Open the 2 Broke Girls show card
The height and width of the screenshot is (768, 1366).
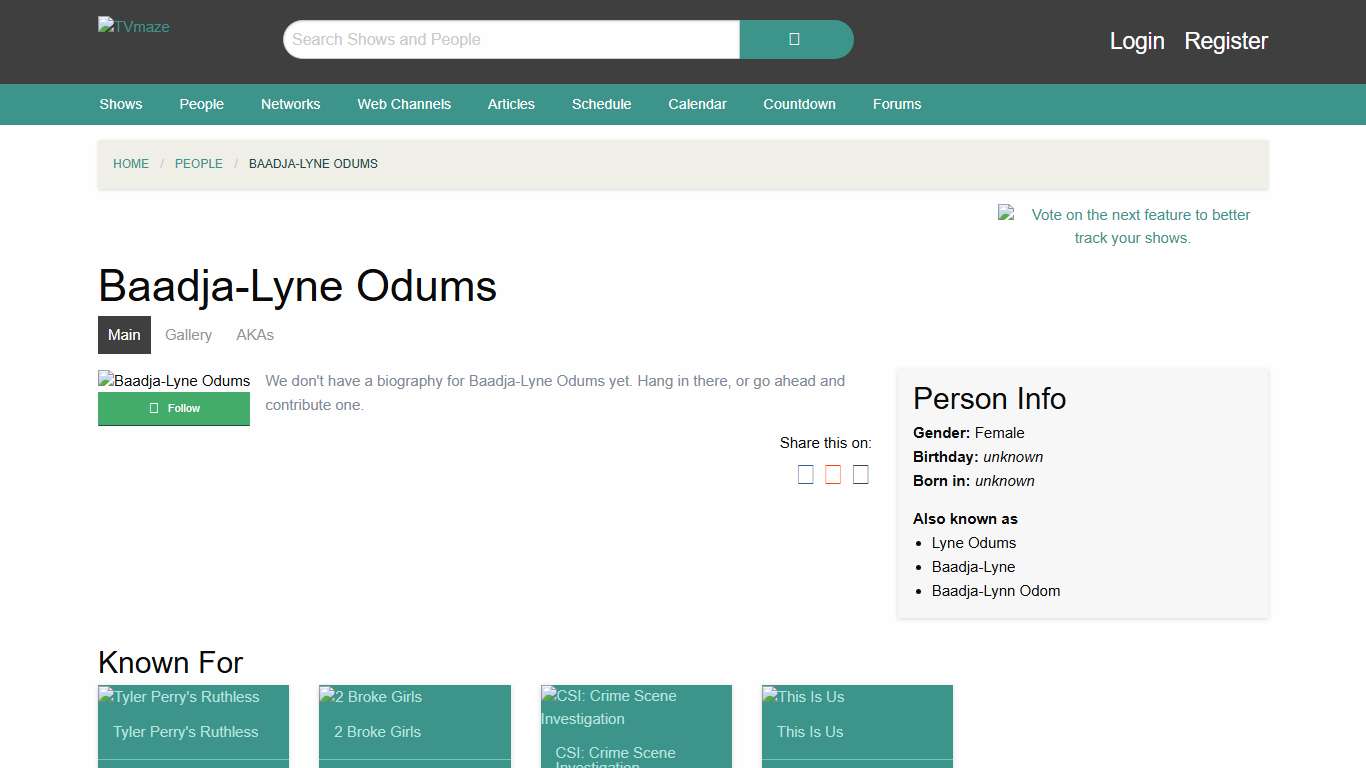coord(378,731)
